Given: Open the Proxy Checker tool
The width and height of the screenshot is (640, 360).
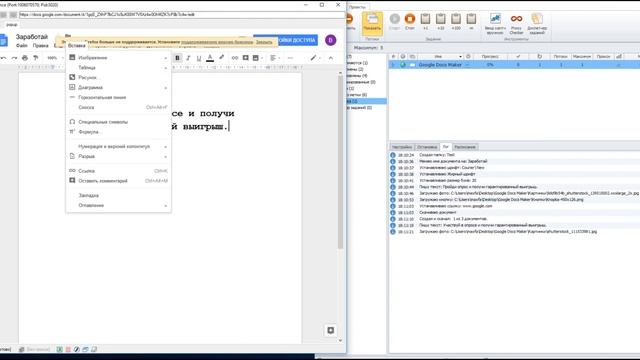Looking at the screenshot, I should pyautogui.click(x=516, y=24).
